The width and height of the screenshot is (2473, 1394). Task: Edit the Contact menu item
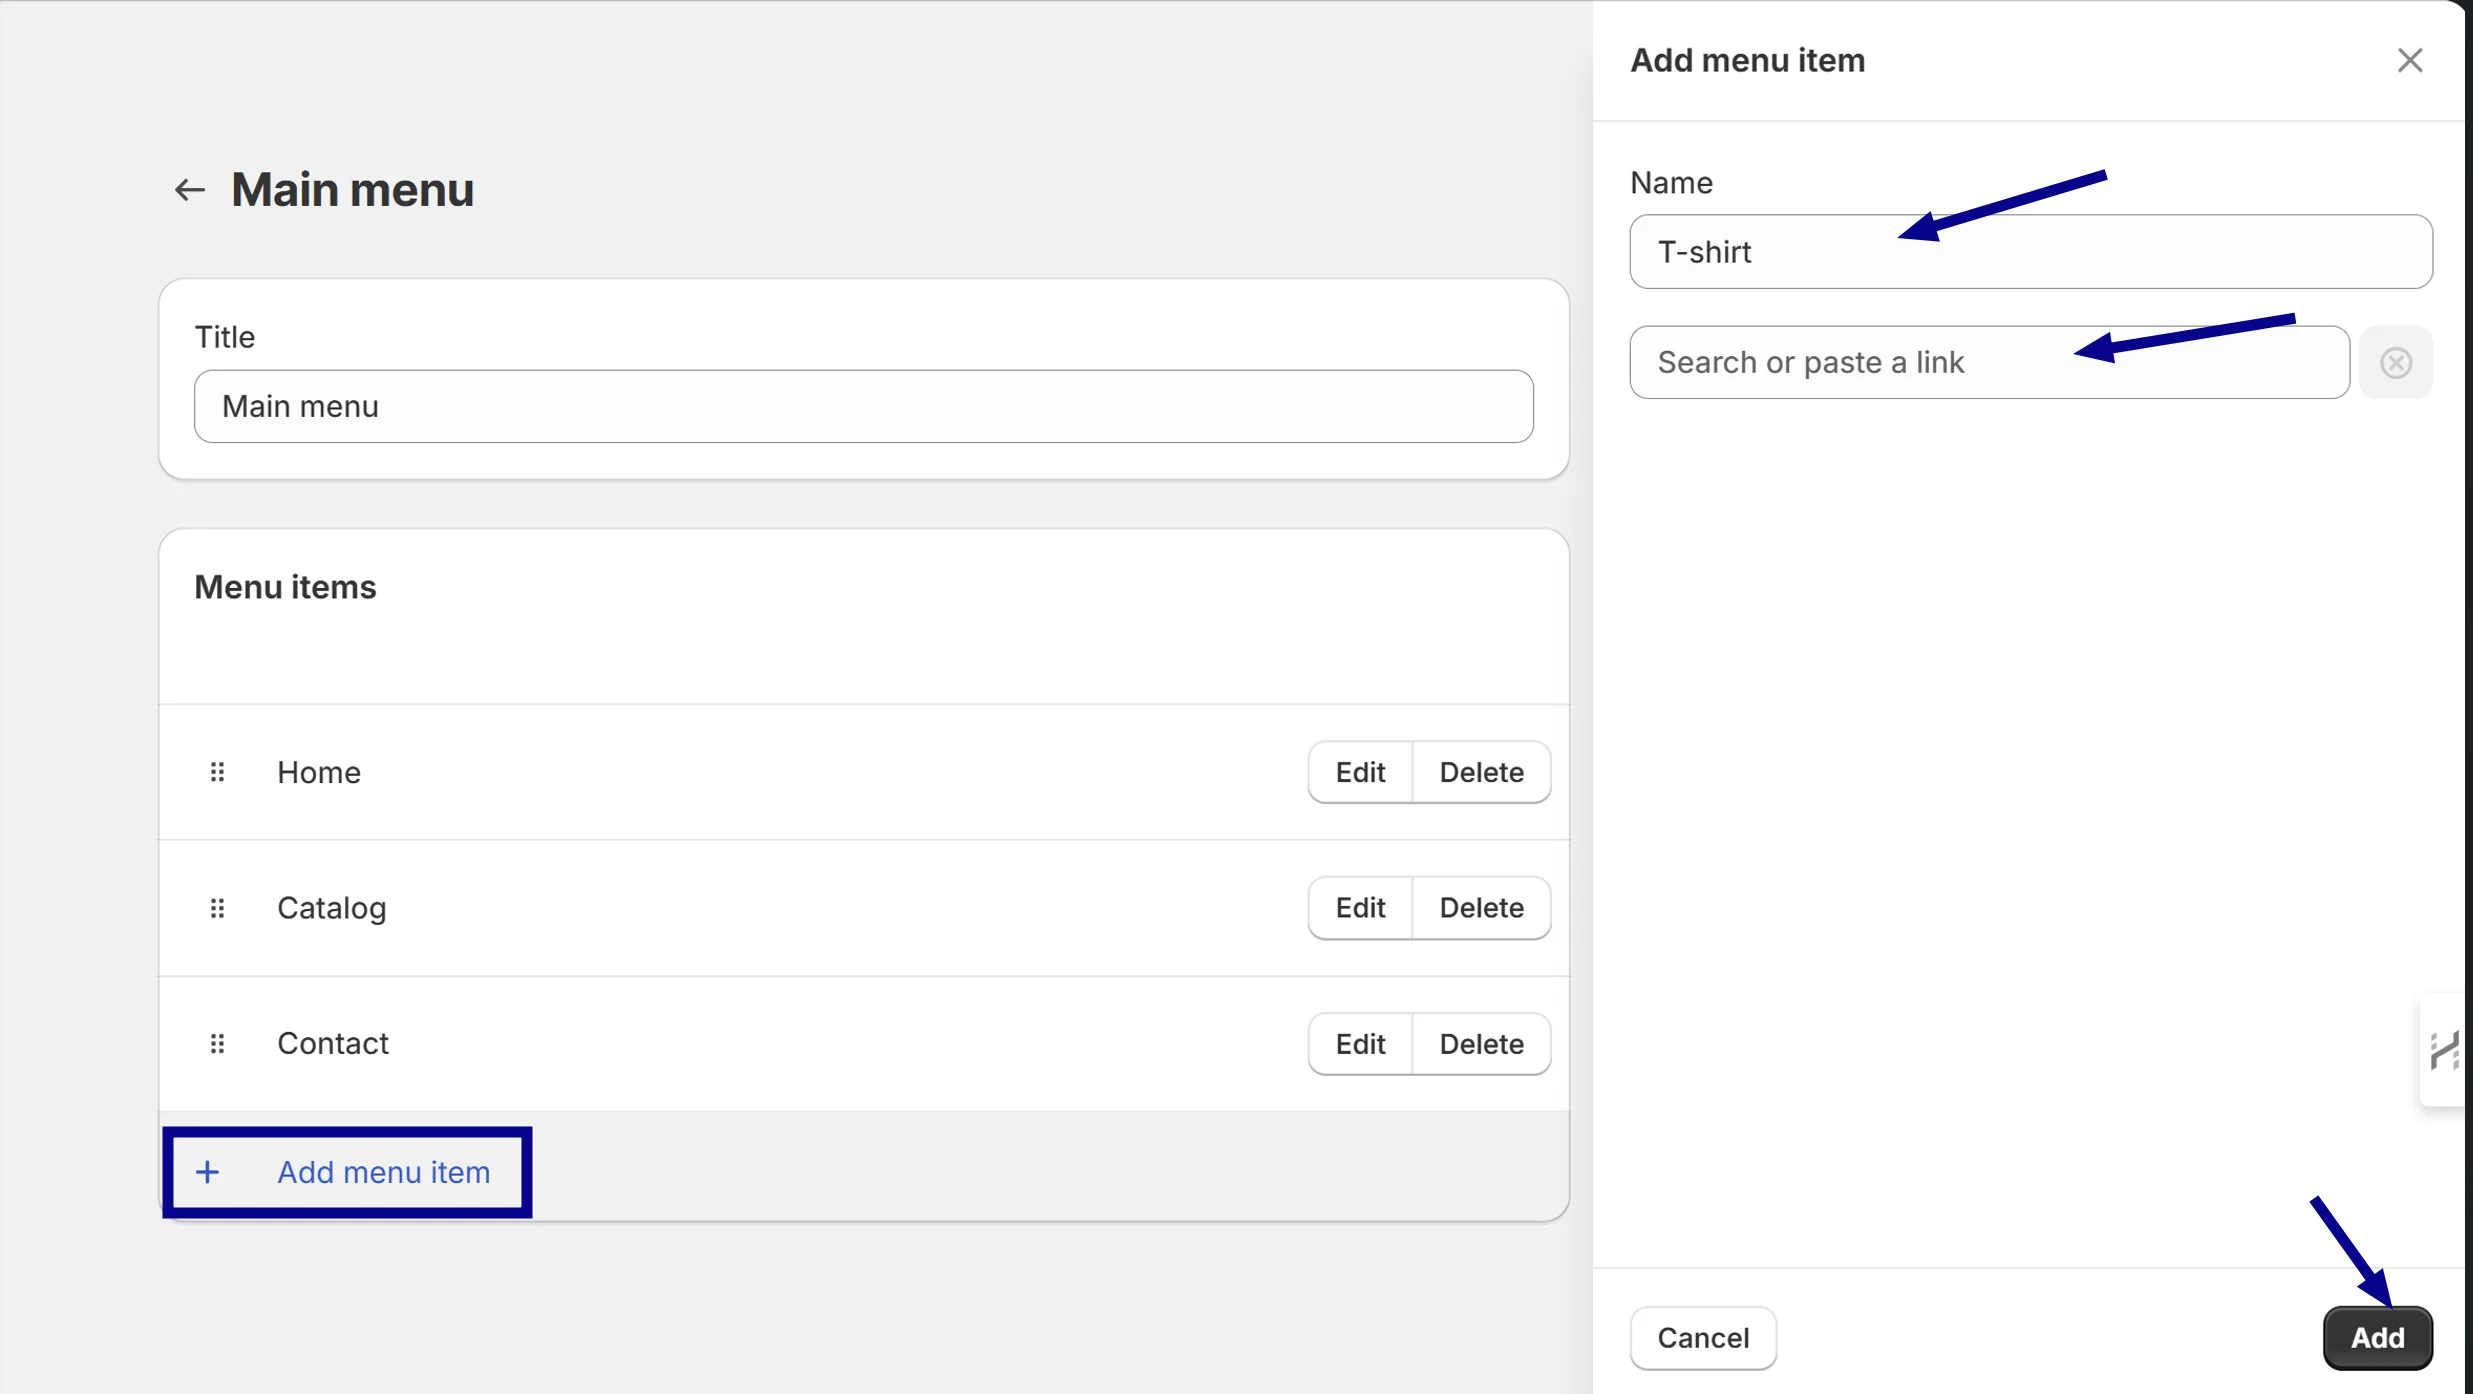tap(1360, 1044)
